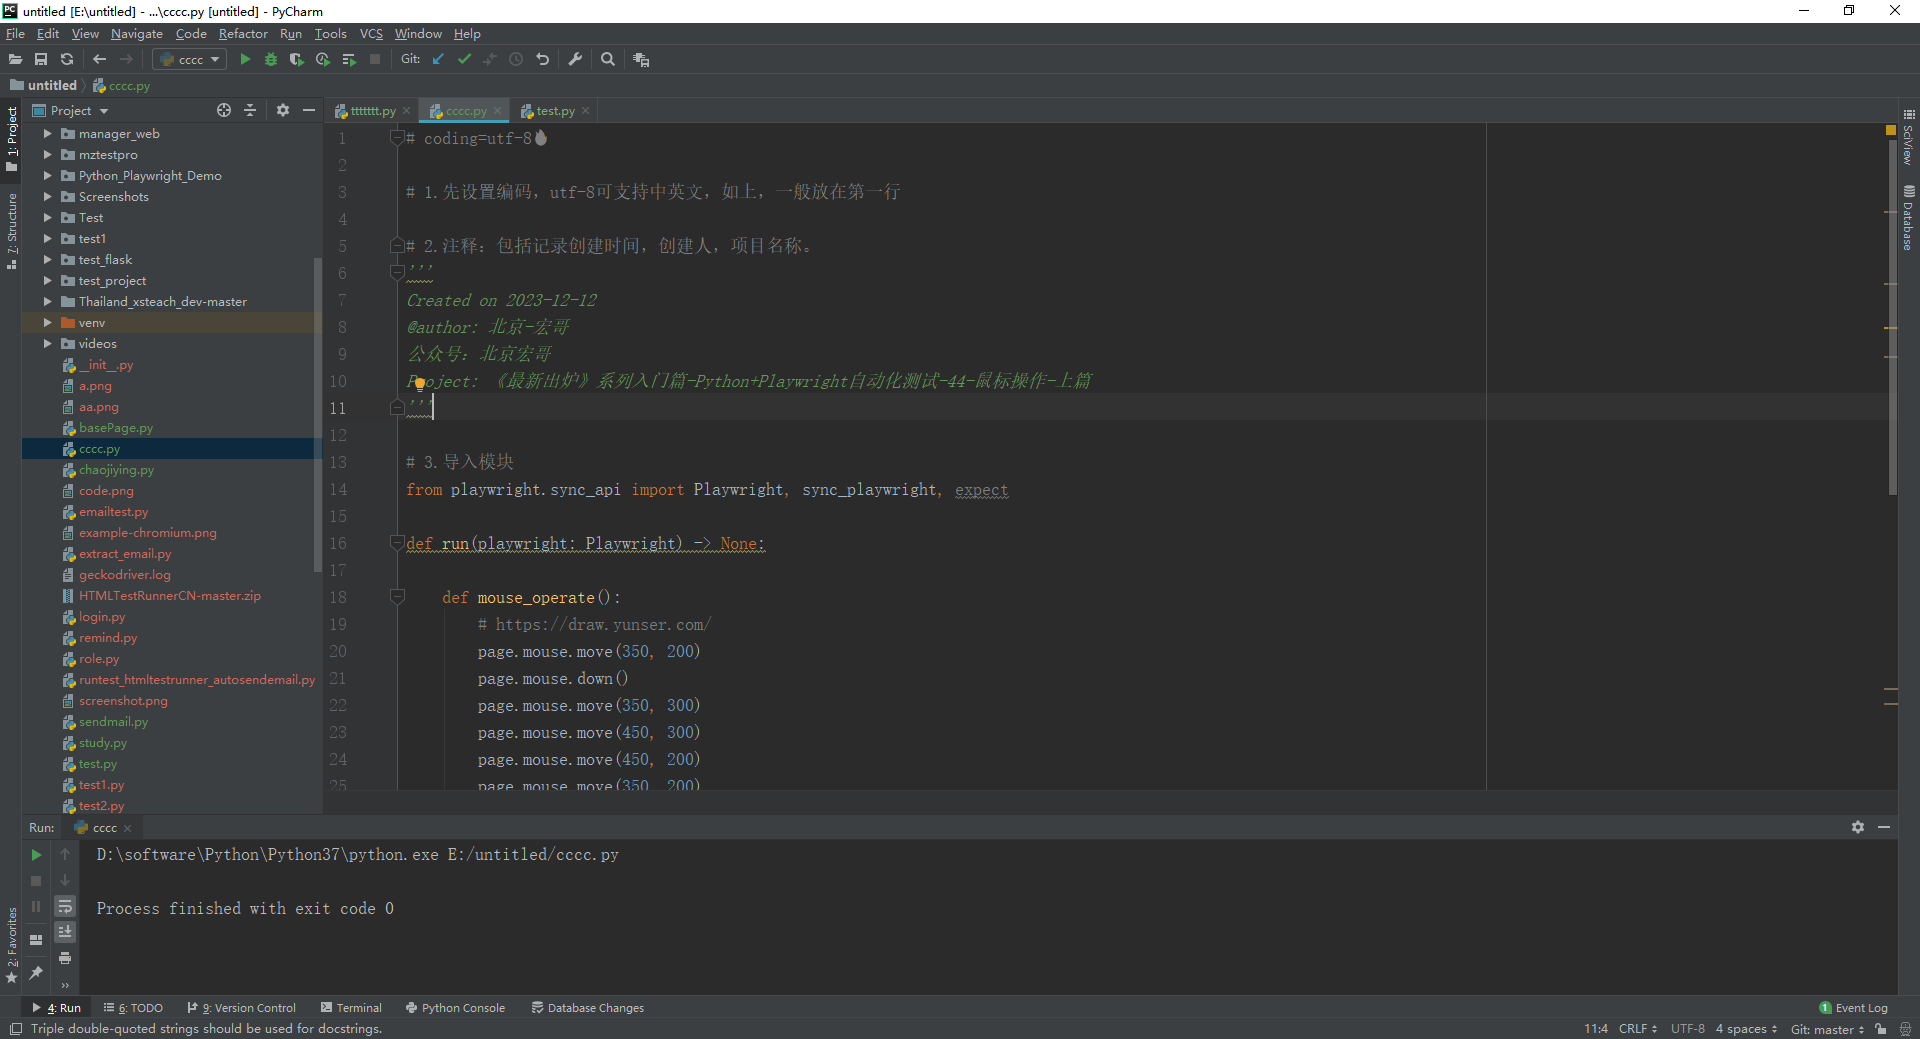The image size is (1920, 1039).
Task: Collapse all folders using the Project panel icon
Action: tap(250, 110)
